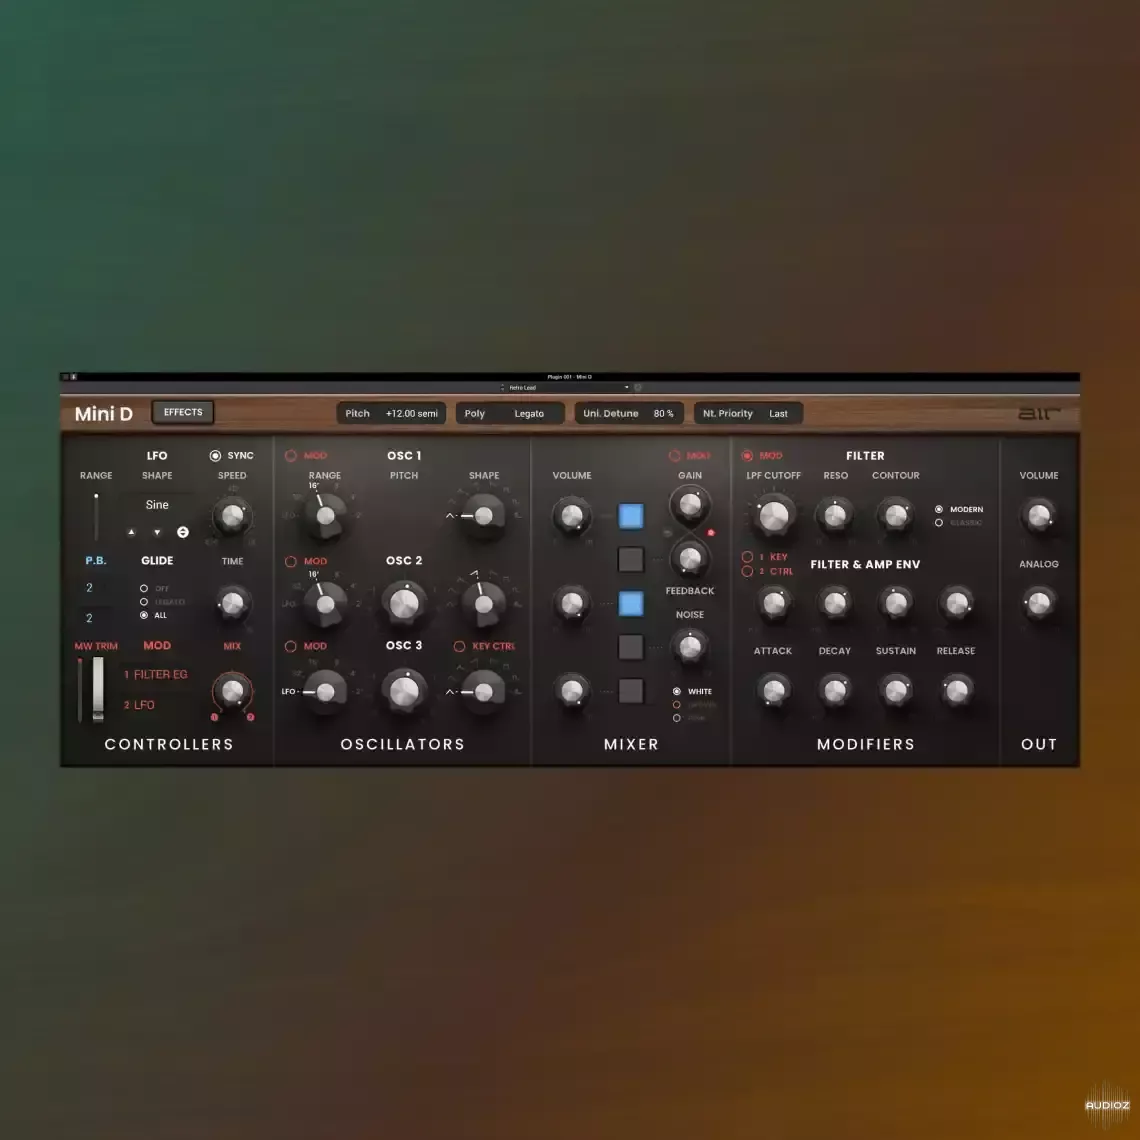Select the MODERN filter type
Viewport: 1140px width, 1140px height.
(939, 510)
